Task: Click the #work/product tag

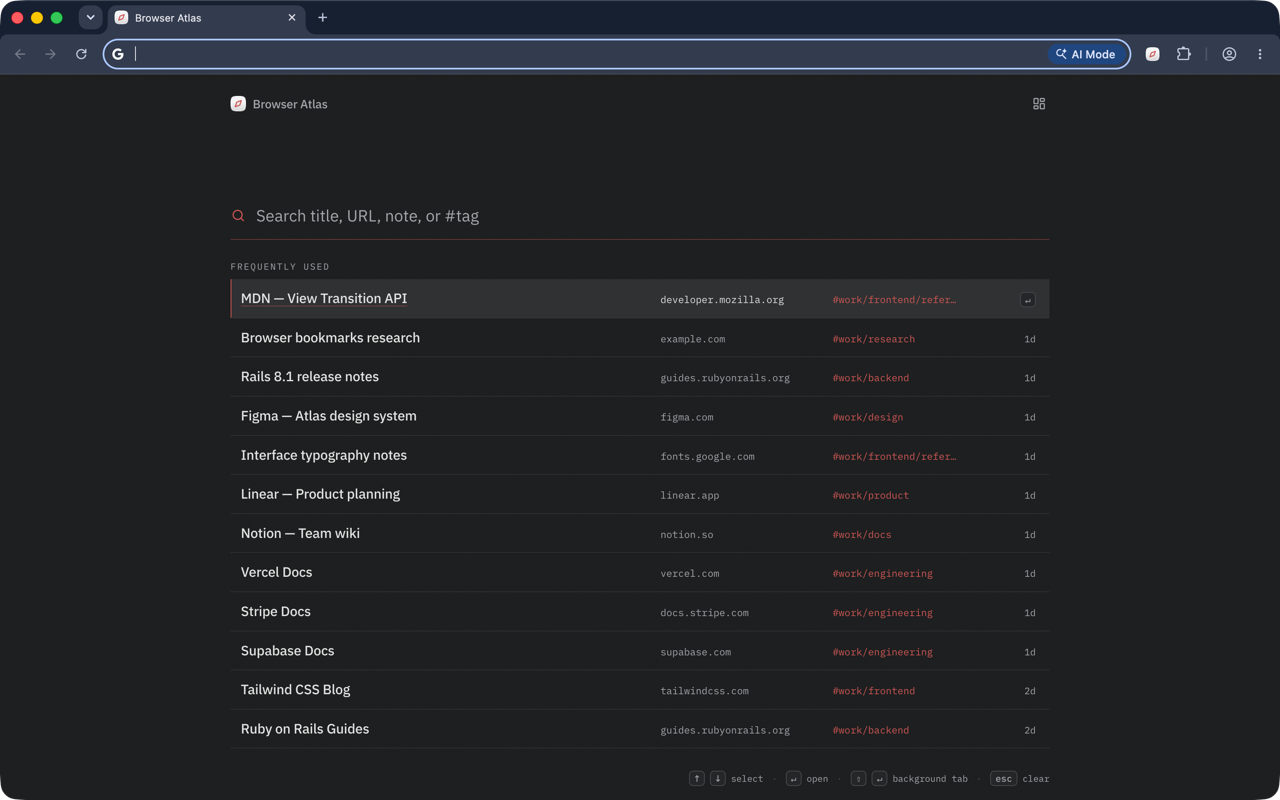Action: pos(870,495)
